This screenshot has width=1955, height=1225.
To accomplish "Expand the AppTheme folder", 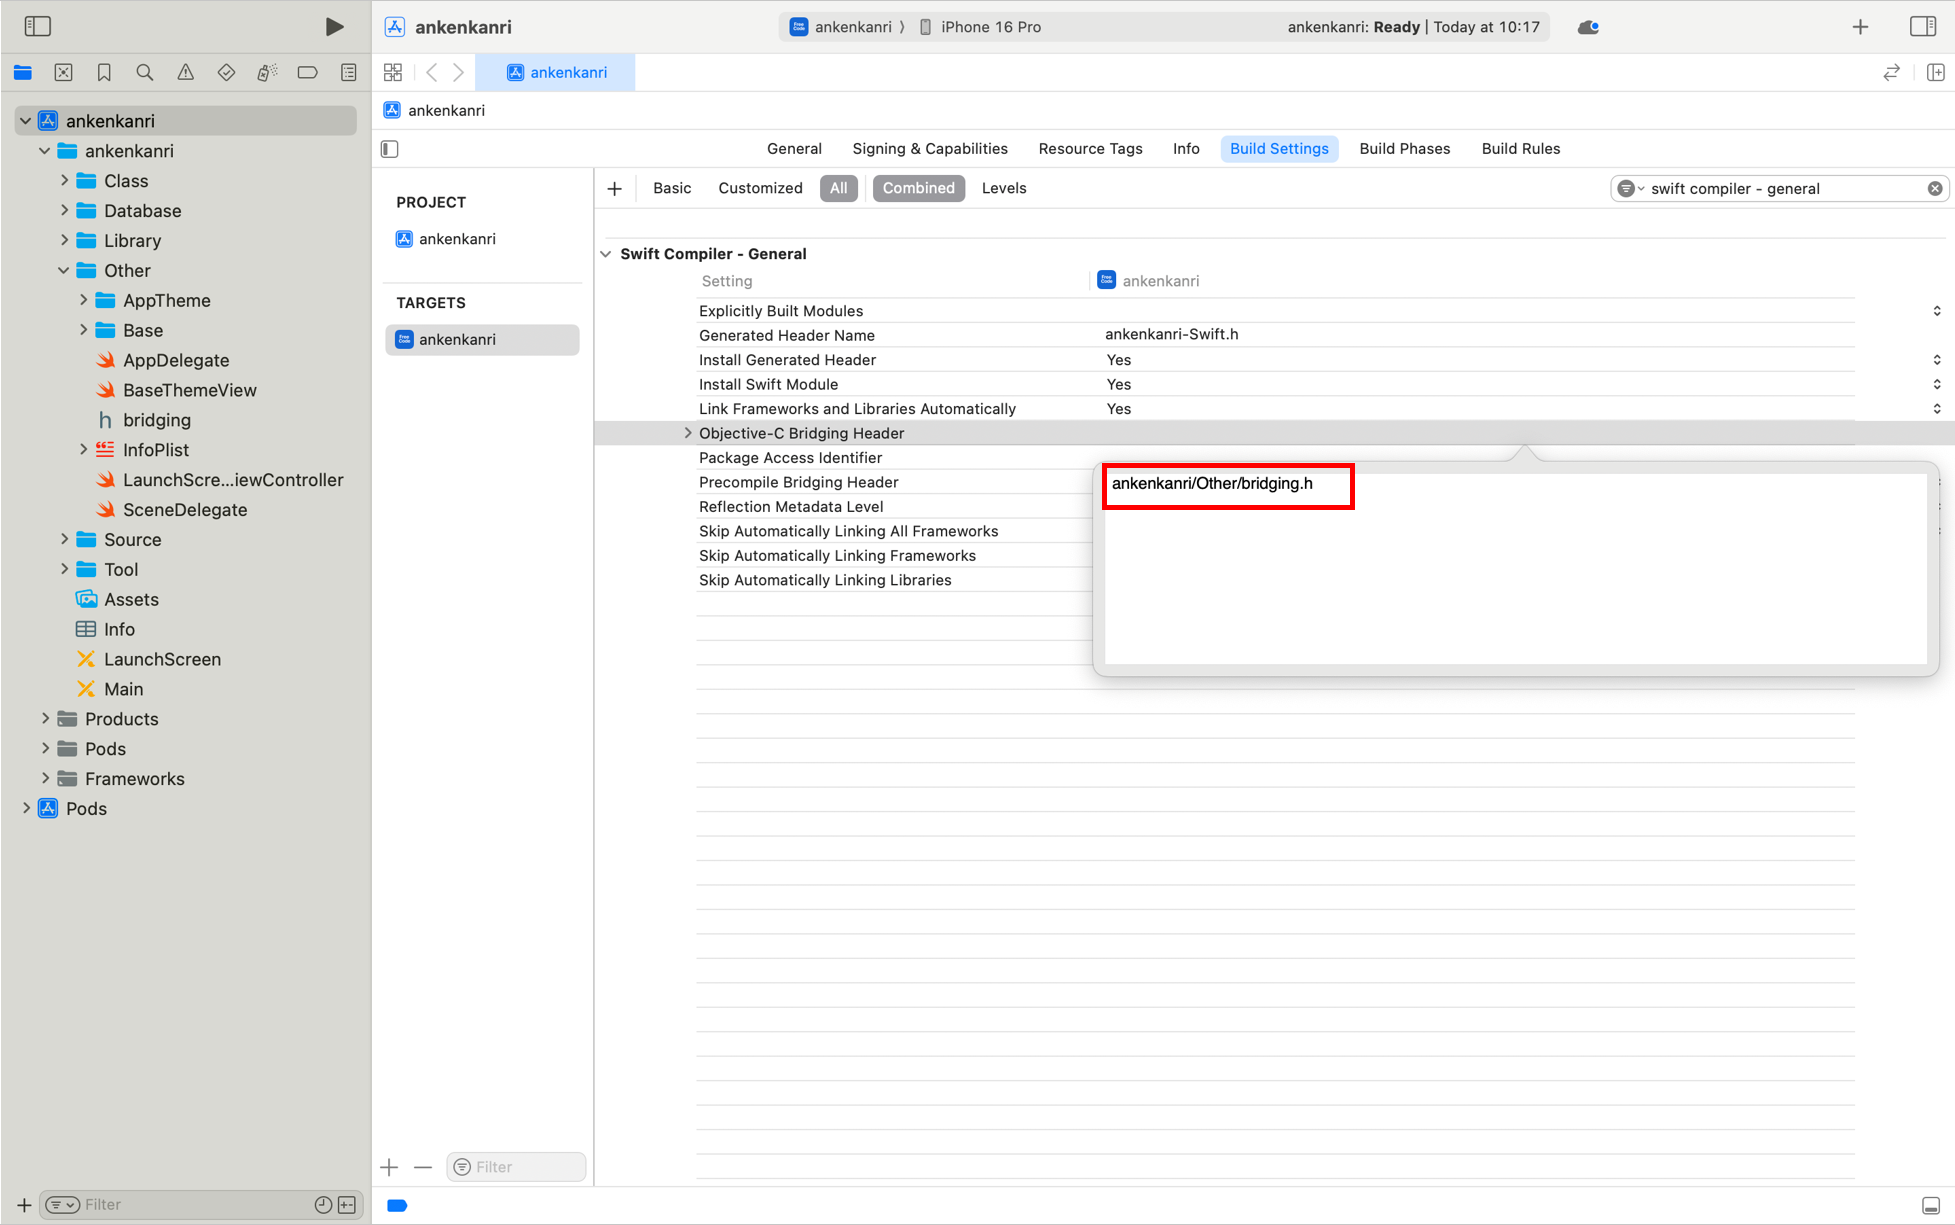I will pyautogui.click(x=83, y=301).
